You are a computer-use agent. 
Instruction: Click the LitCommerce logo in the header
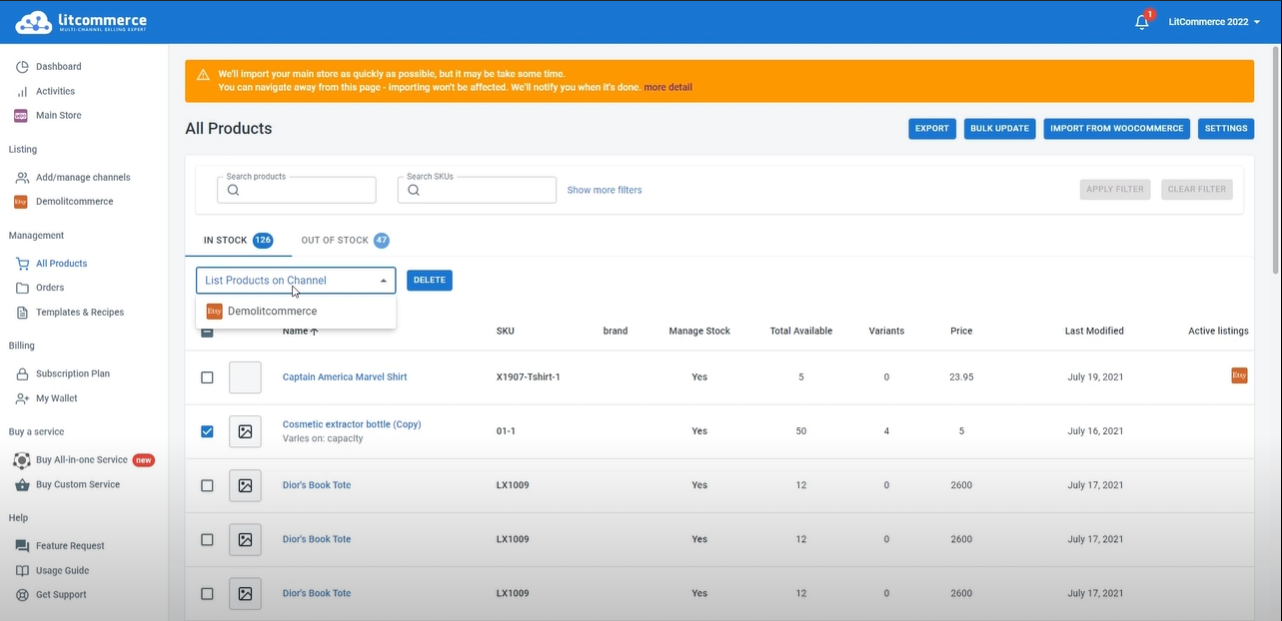point(81,22)
